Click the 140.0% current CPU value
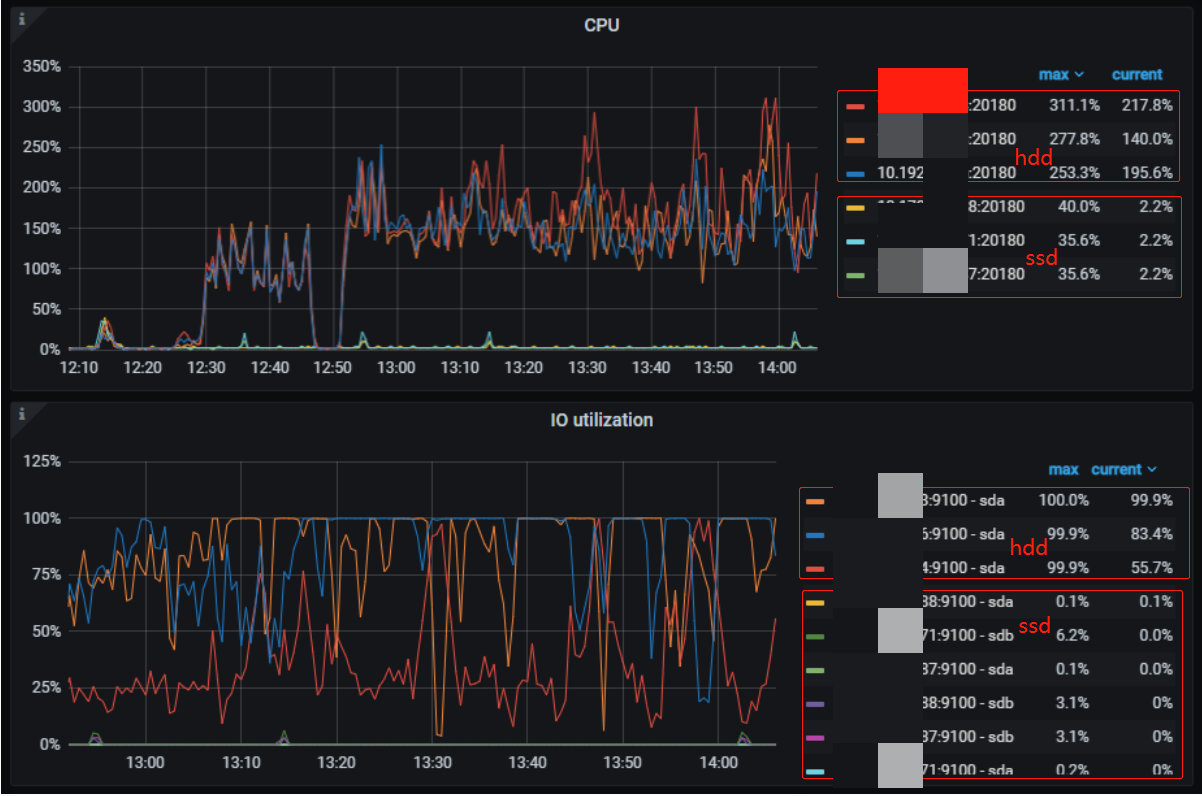 point(1147,139)
